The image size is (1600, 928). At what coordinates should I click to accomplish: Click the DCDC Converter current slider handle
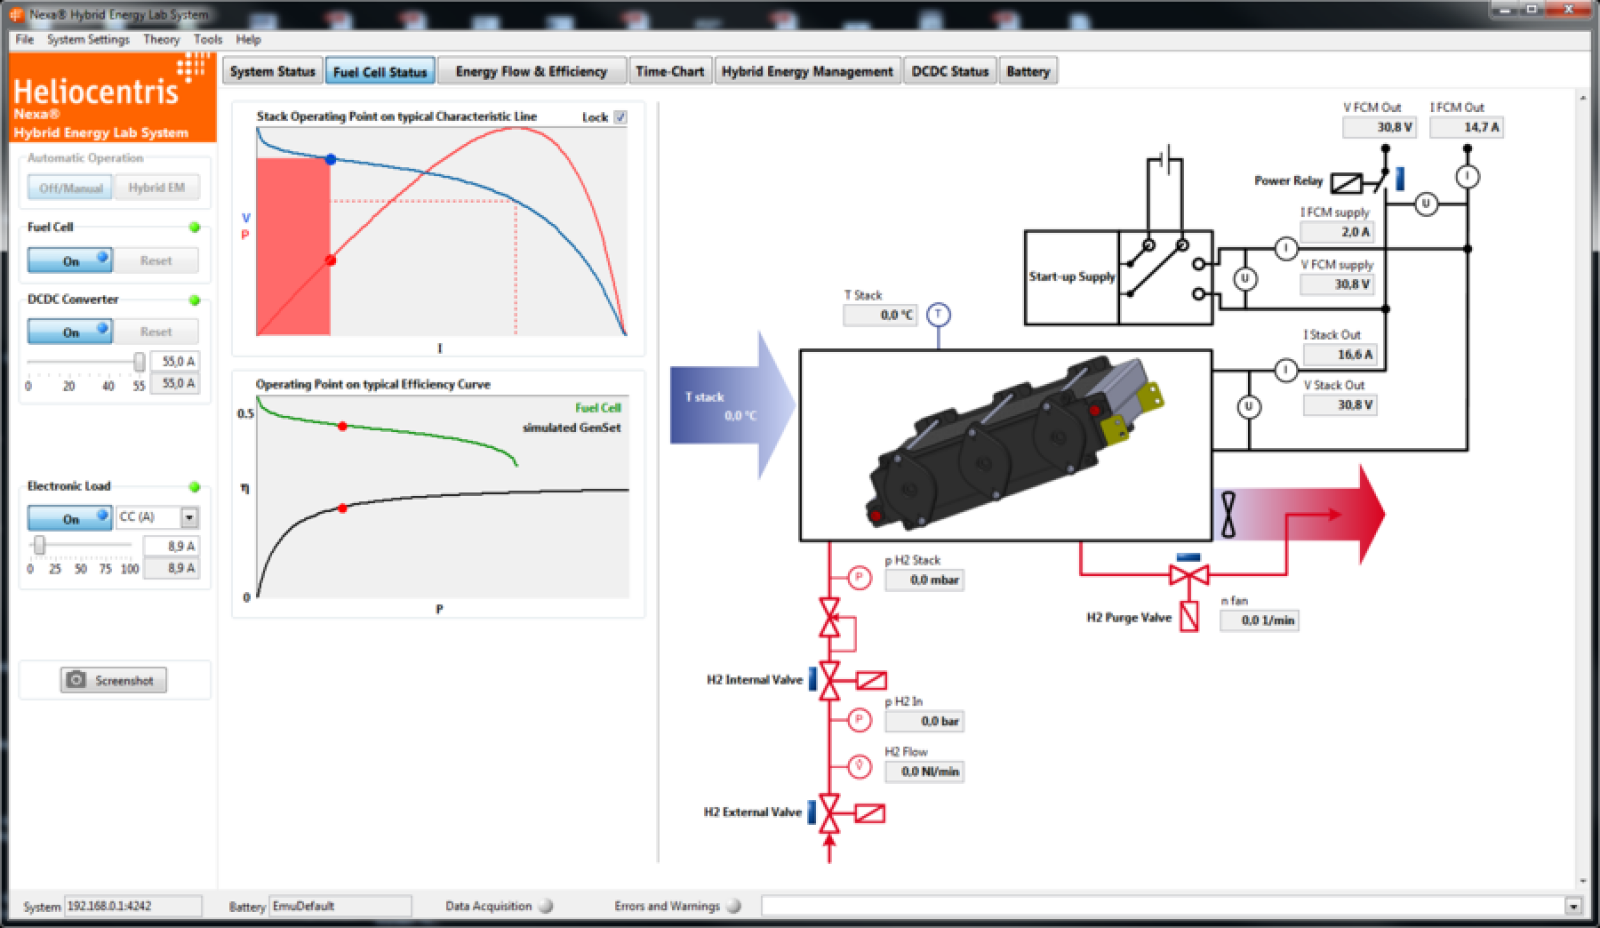tap(139, 361)
